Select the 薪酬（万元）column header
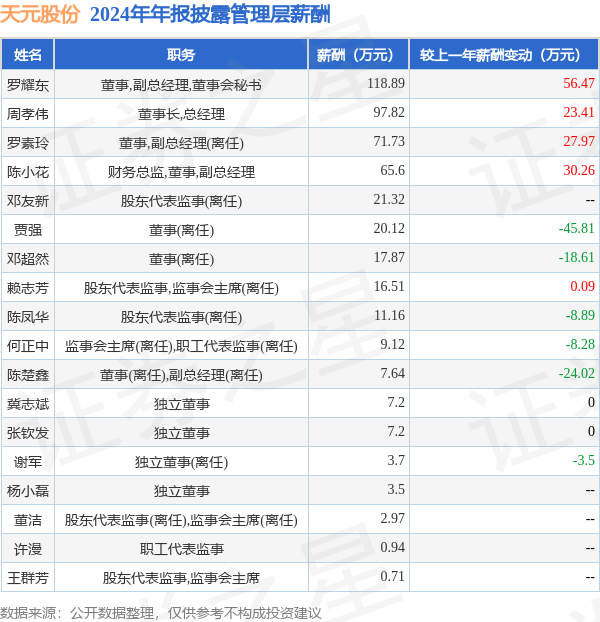The image size is (600, 622). click(x=358, y=55)
